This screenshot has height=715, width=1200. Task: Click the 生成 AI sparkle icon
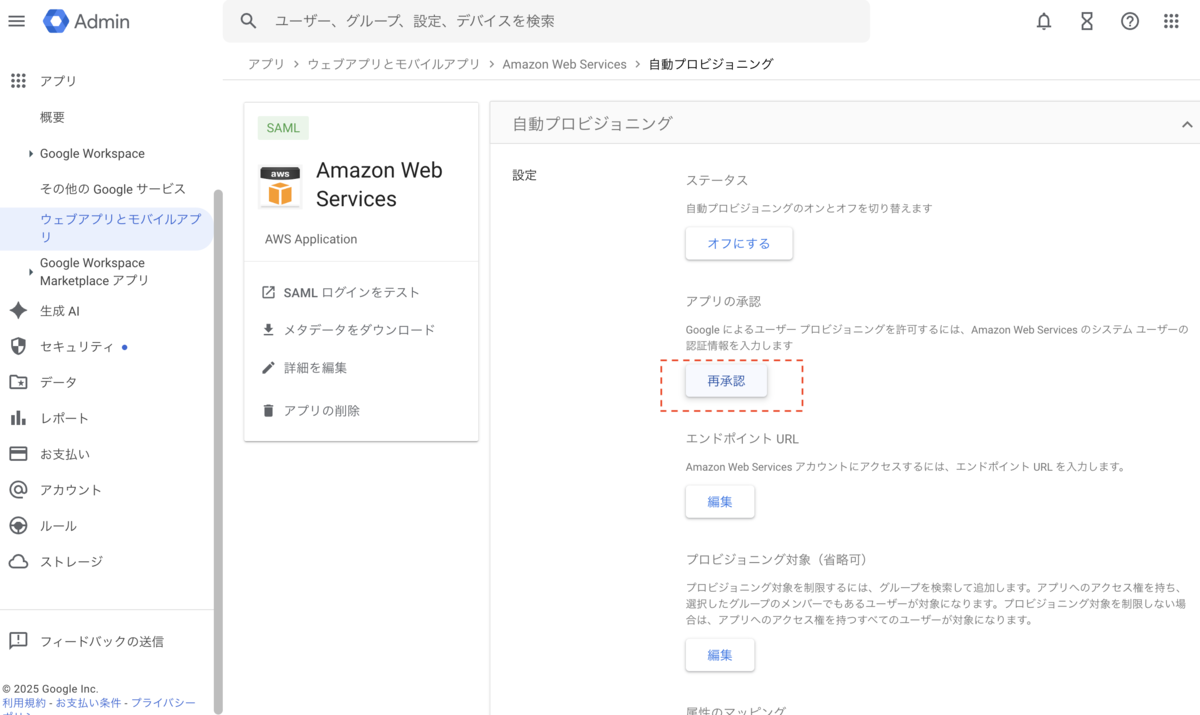click(x=18, y=311)
